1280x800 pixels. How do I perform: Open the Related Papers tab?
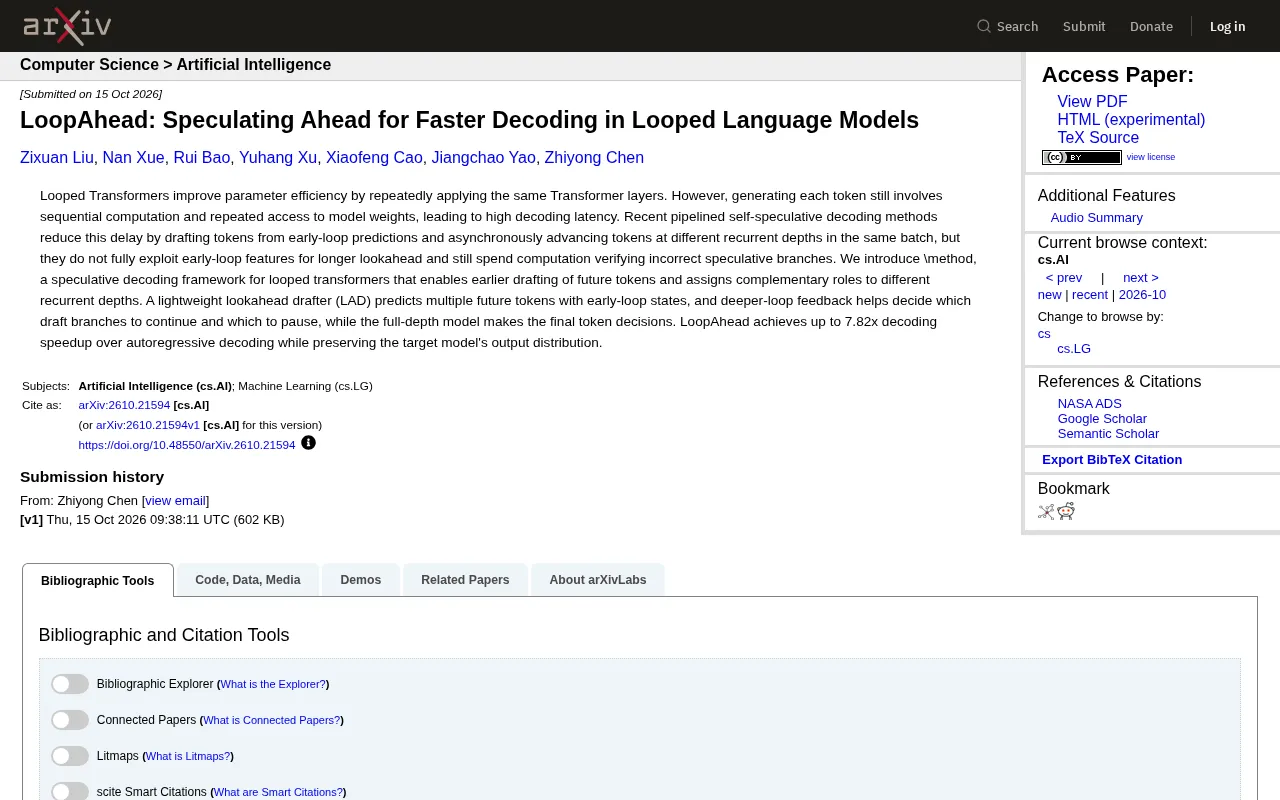pyautogui.click(x=465, y=580)
